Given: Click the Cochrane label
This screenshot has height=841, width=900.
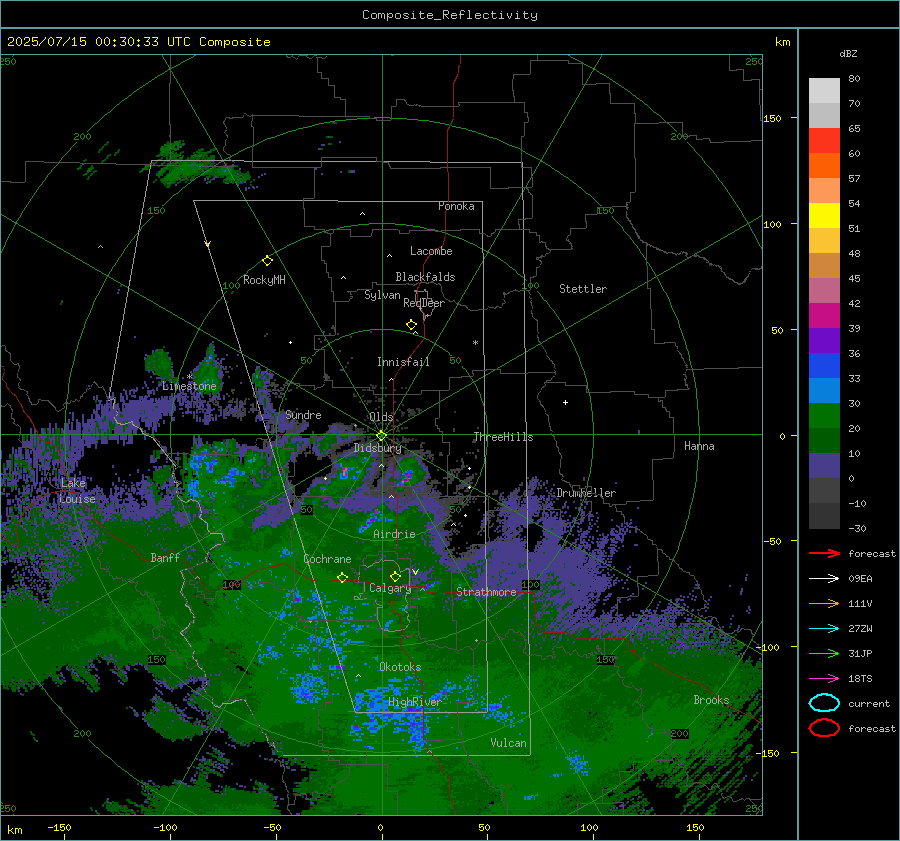Looking at the screenshot, I should point(327,559).
